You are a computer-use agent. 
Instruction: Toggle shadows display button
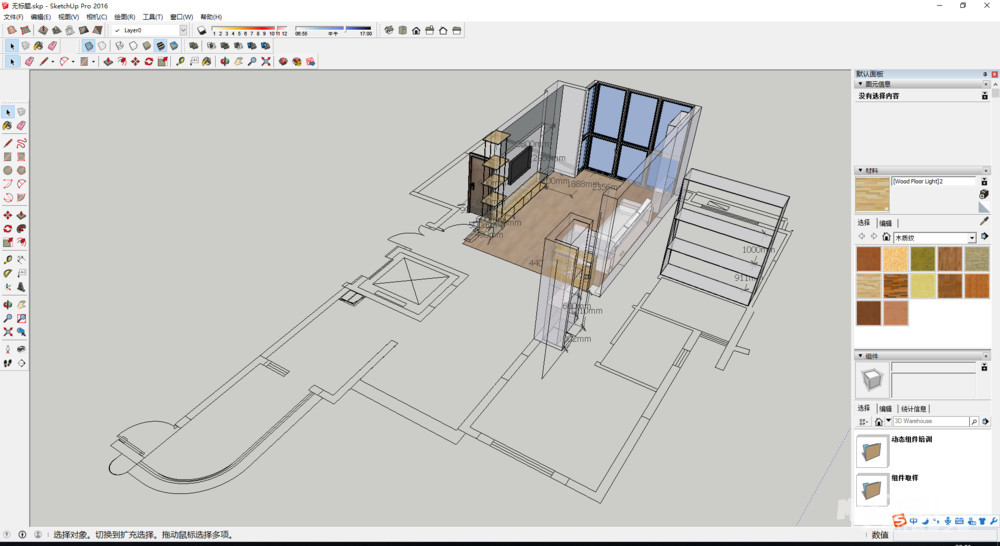tap(201, 31)
